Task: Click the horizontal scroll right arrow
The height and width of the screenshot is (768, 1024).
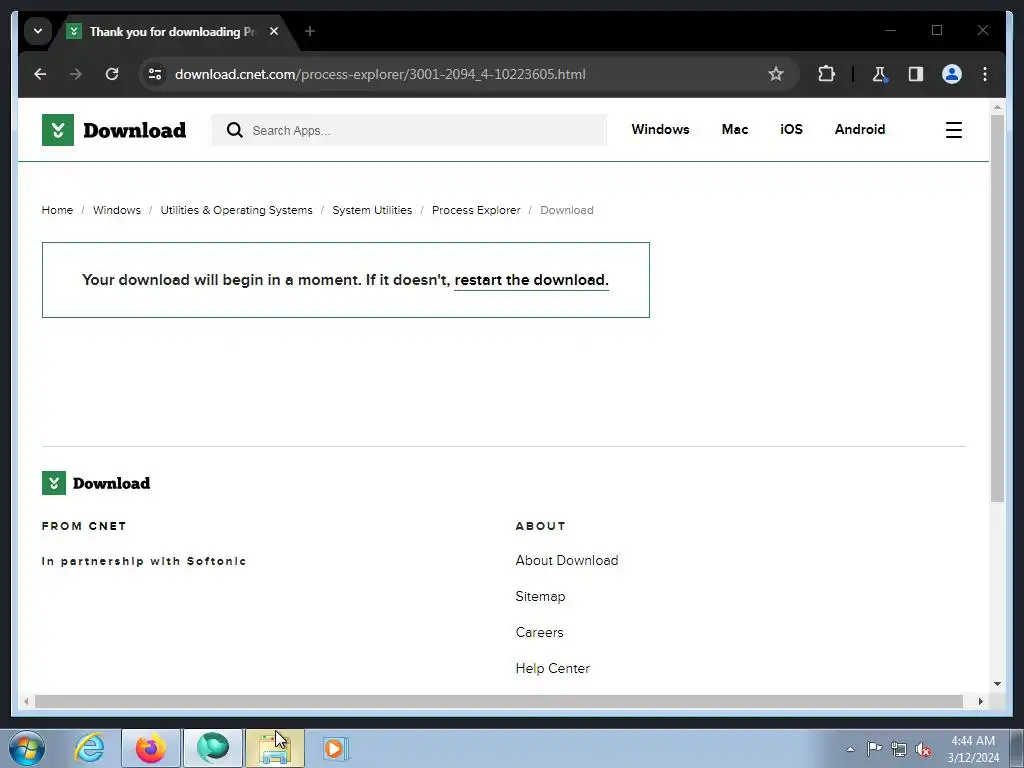Action: pyautogui.click(x=980, y=701)
